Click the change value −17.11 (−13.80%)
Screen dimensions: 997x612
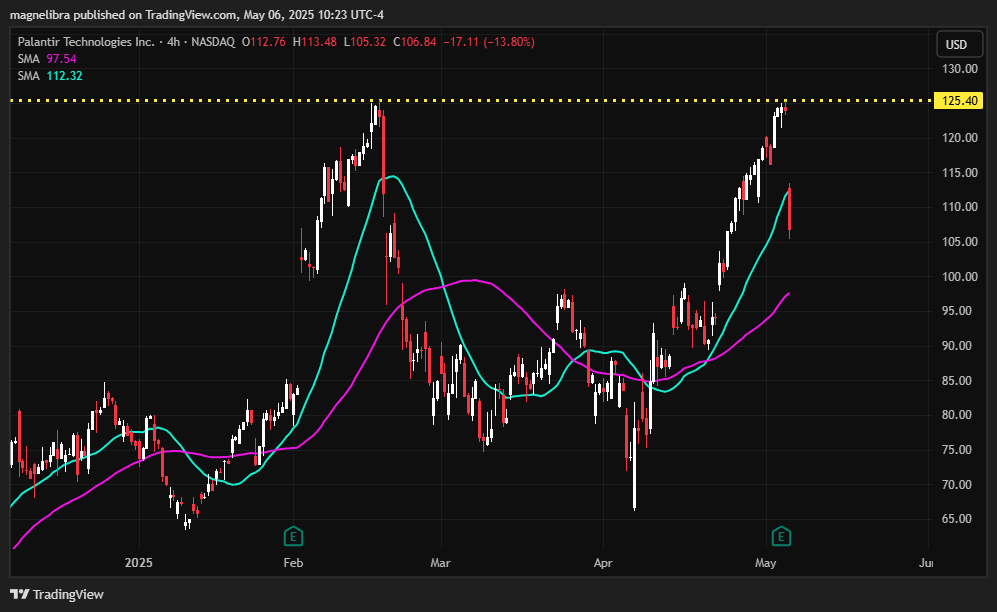[x=488, y=42]
